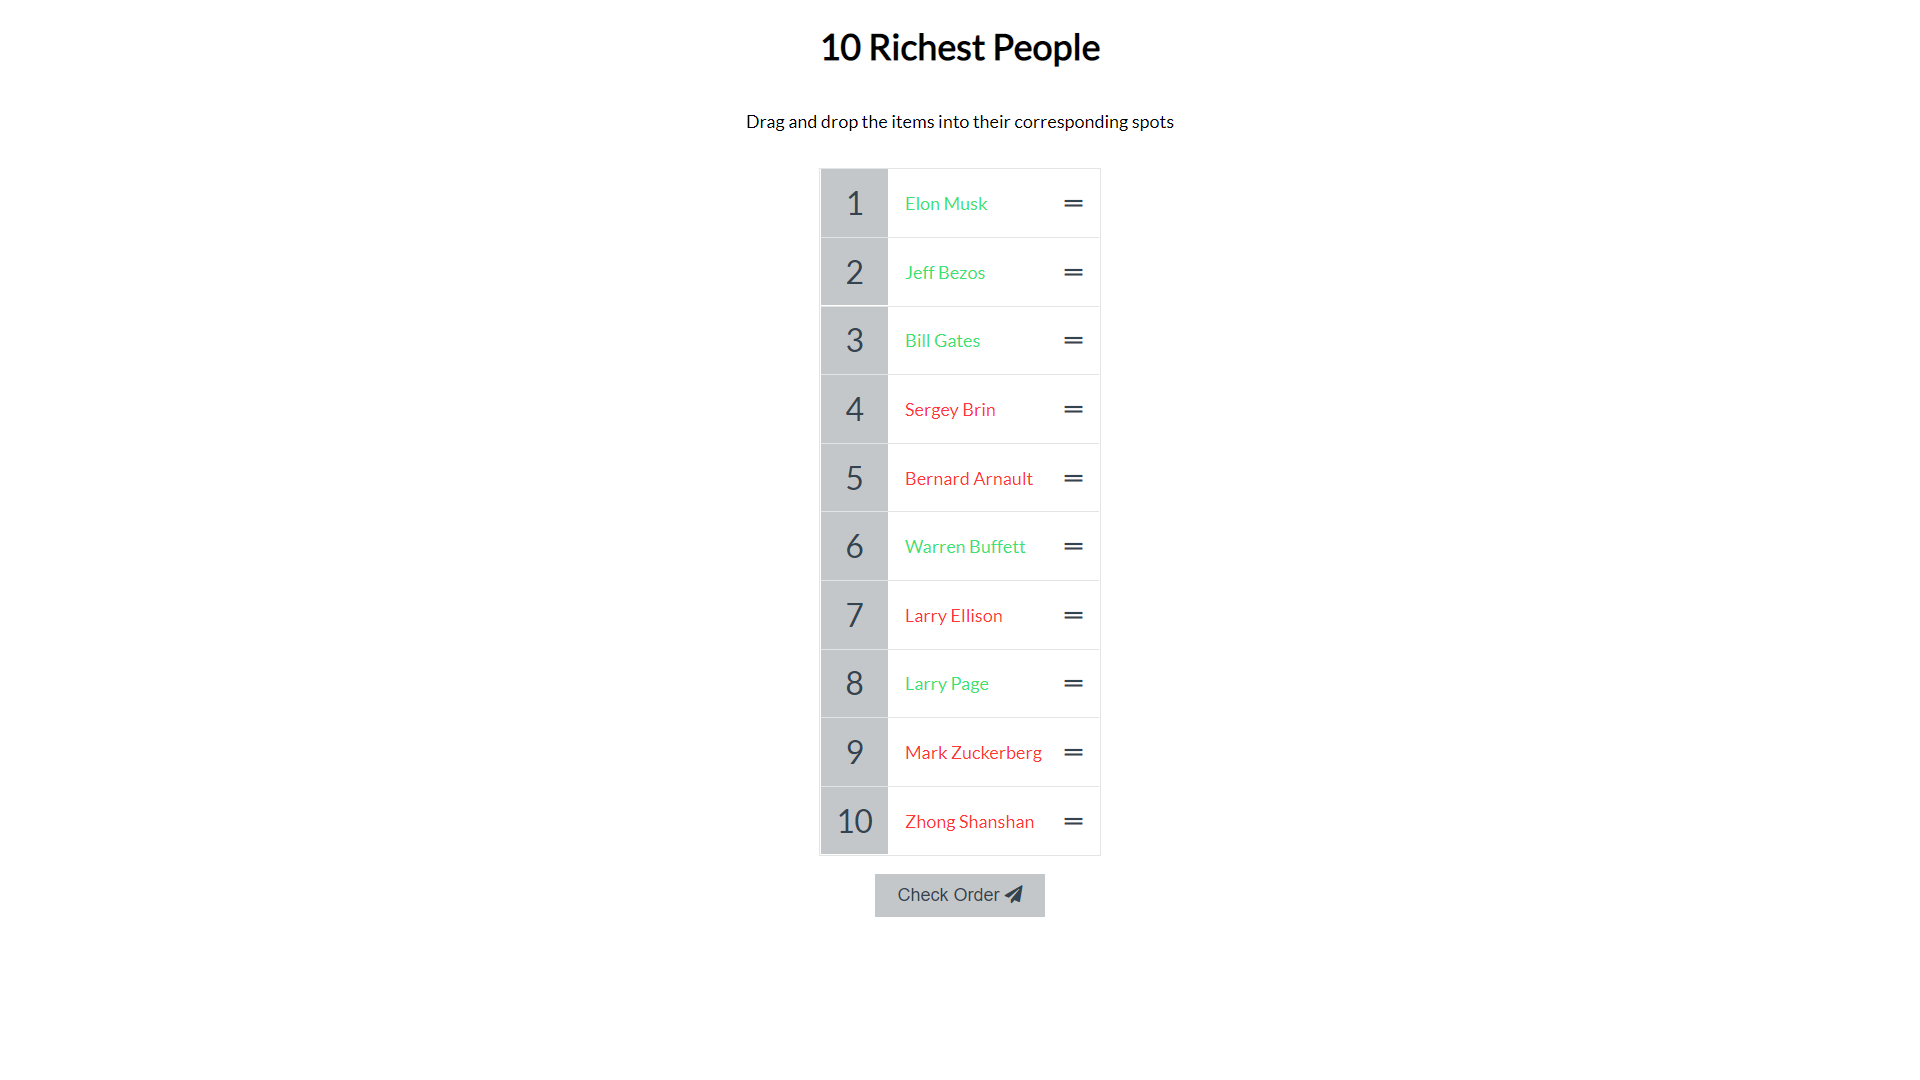This screenshot has width=1920, height=1080.
Task: Click the paper plane icon on Check Order
Action: point(1014,895)
